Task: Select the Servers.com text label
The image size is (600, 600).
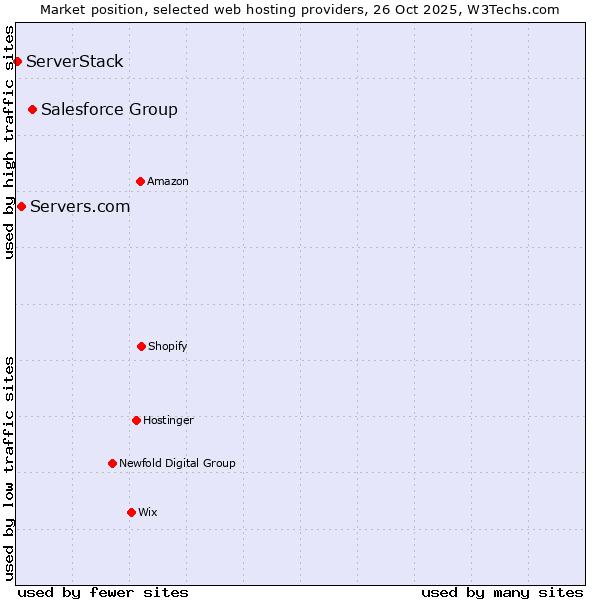Action: [x=80, y=206]
